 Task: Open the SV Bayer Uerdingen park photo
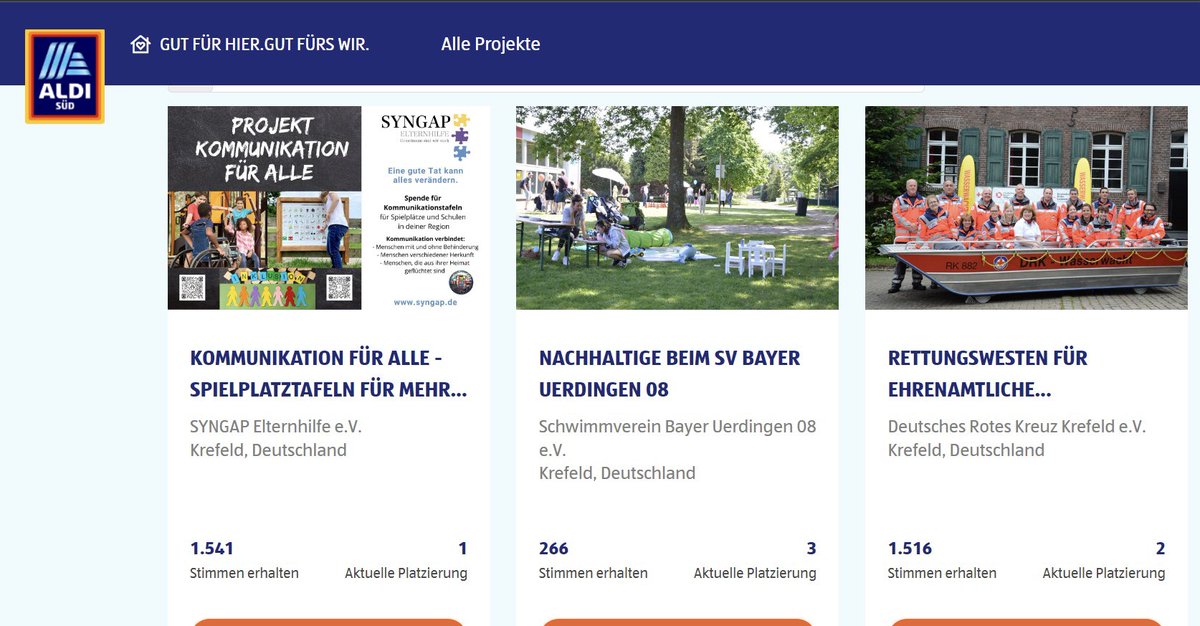tap(677, 208)
